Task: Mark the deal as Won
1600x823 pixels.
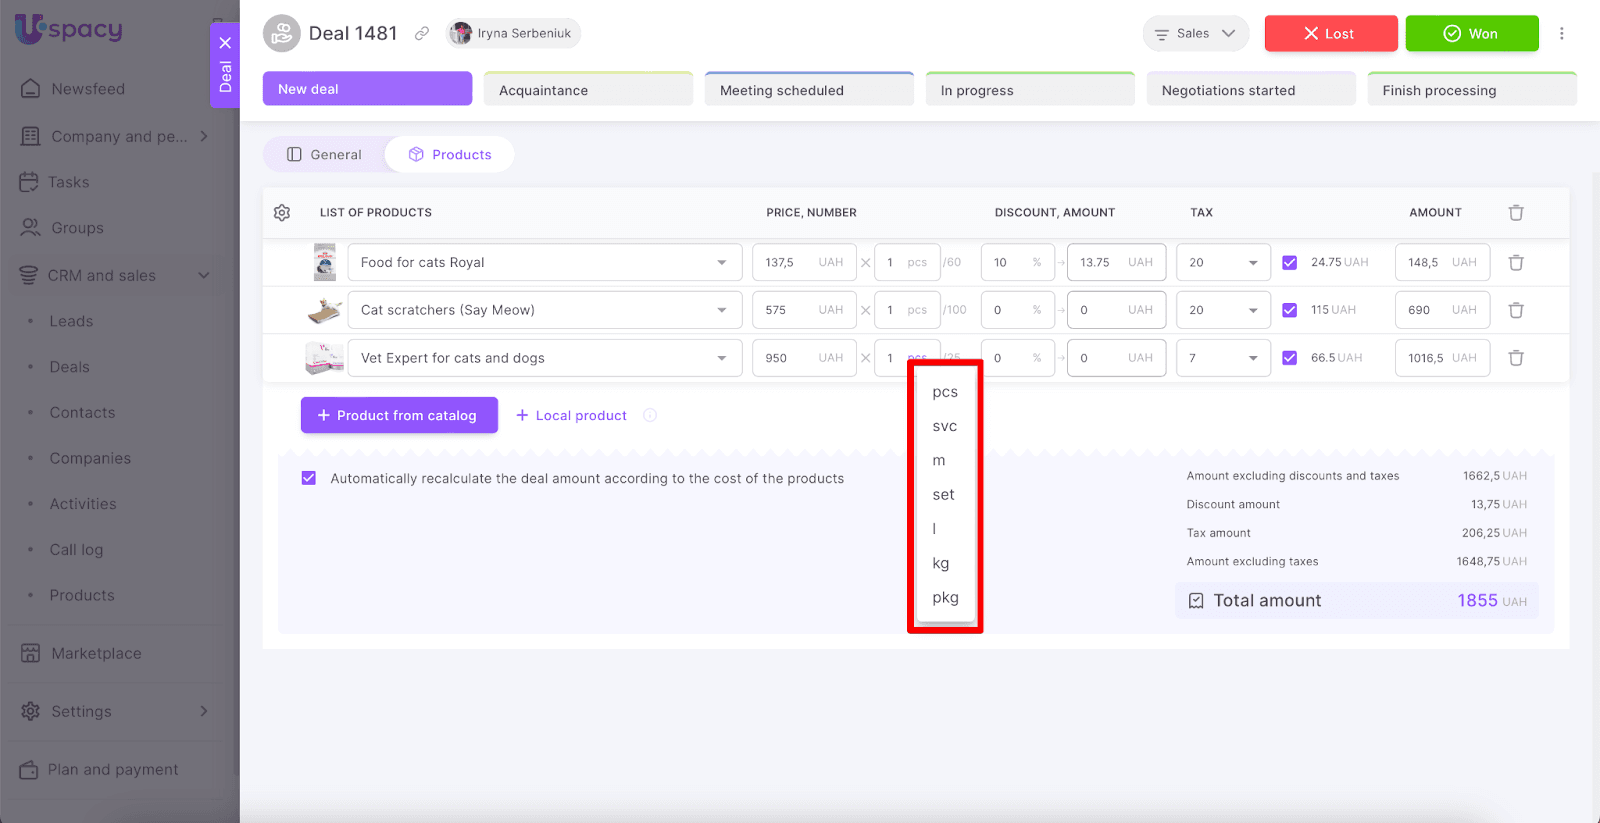Action: pos(1471,34)
